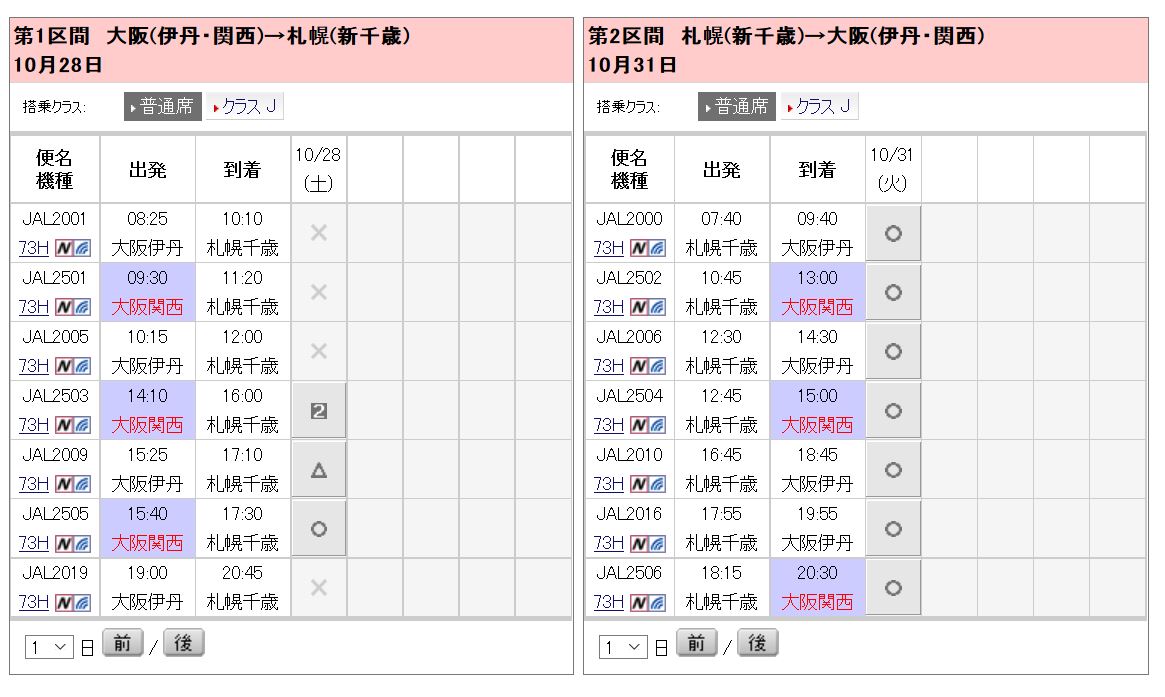Image resolution: width=1165 pixels, height=697 pixels.
Task: Pick the circle availability button for JAL2506
Action: [x=893, y=588]
